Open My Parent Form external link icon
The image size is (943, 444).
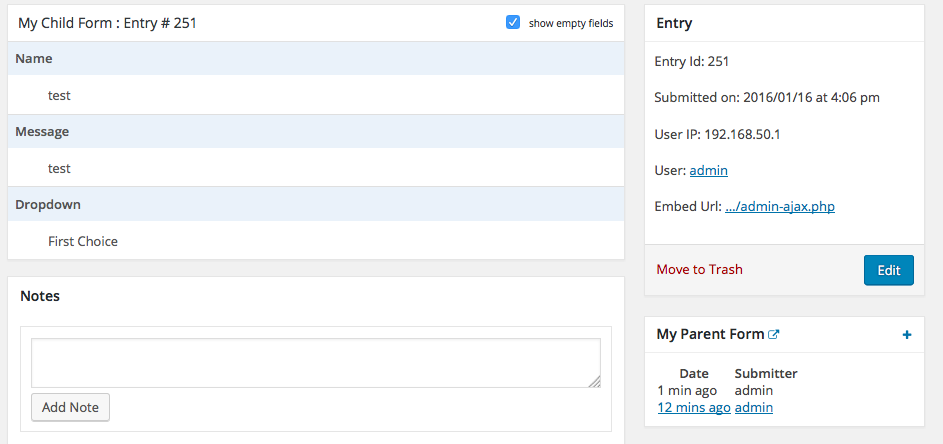coord(774,334)
